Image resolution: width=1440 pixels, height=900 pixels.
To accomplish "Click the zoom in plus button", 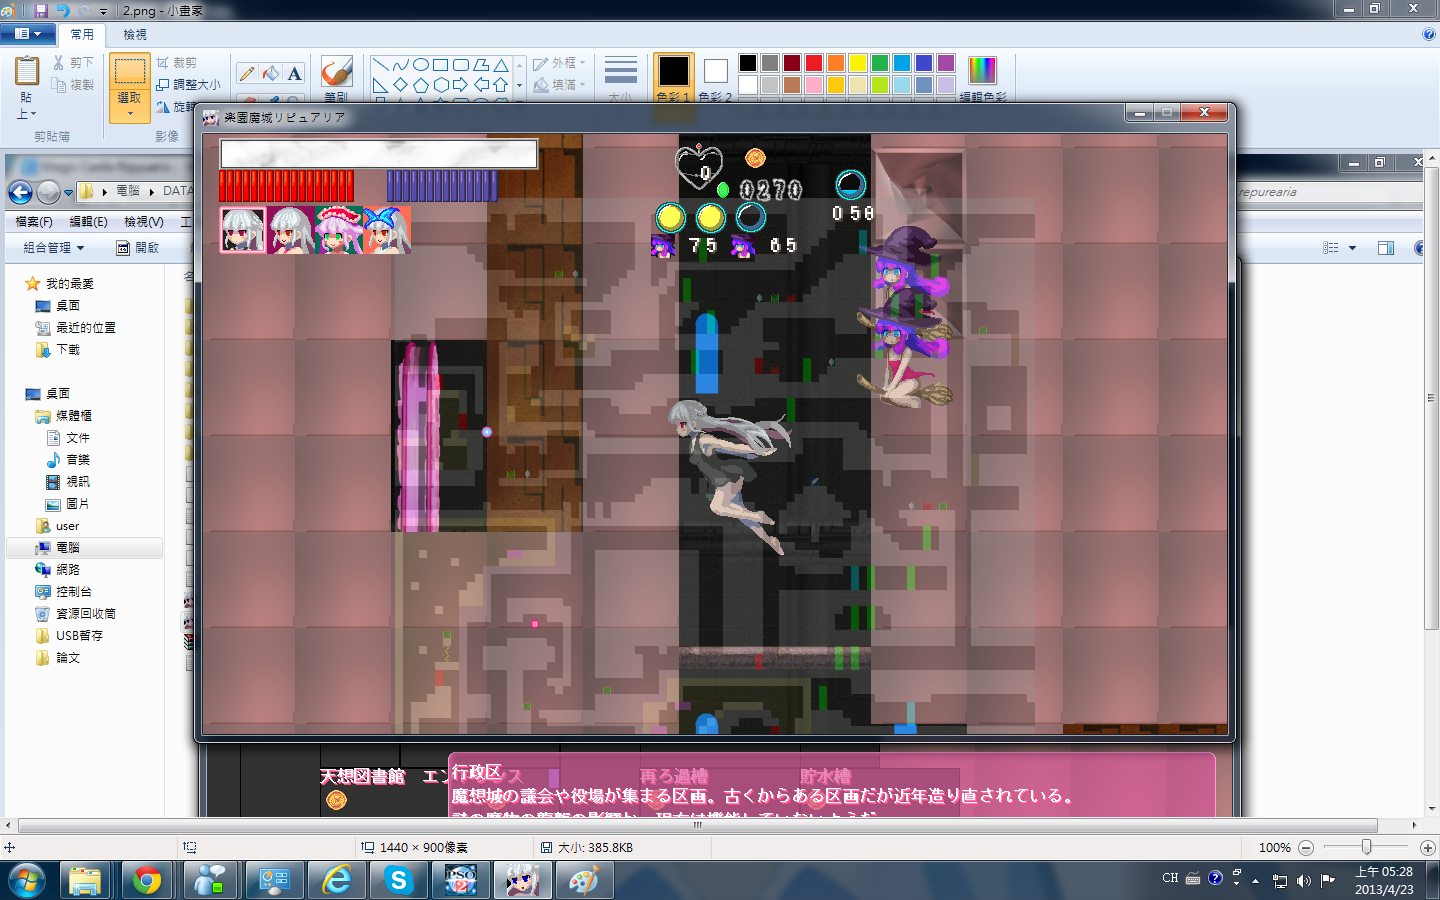I will coord(1427,848).
